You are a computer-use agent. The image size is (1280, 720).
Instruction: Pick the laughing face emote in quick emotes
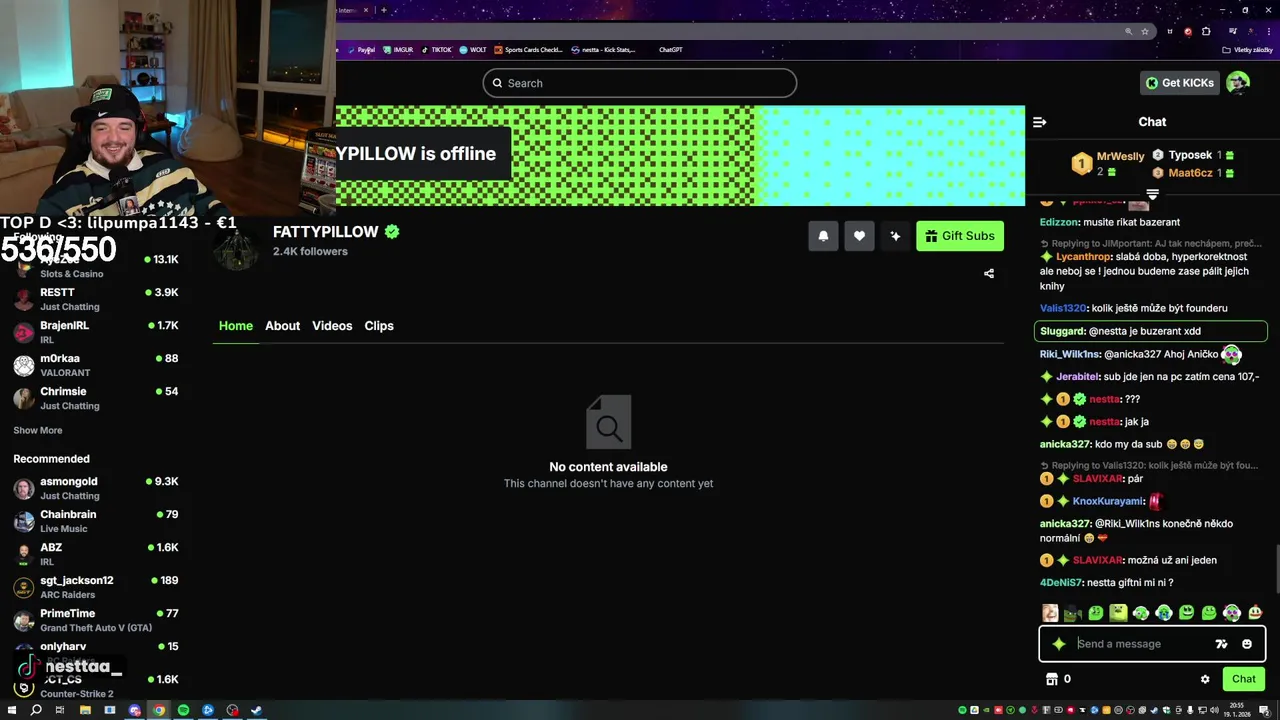click(1049, 613)
